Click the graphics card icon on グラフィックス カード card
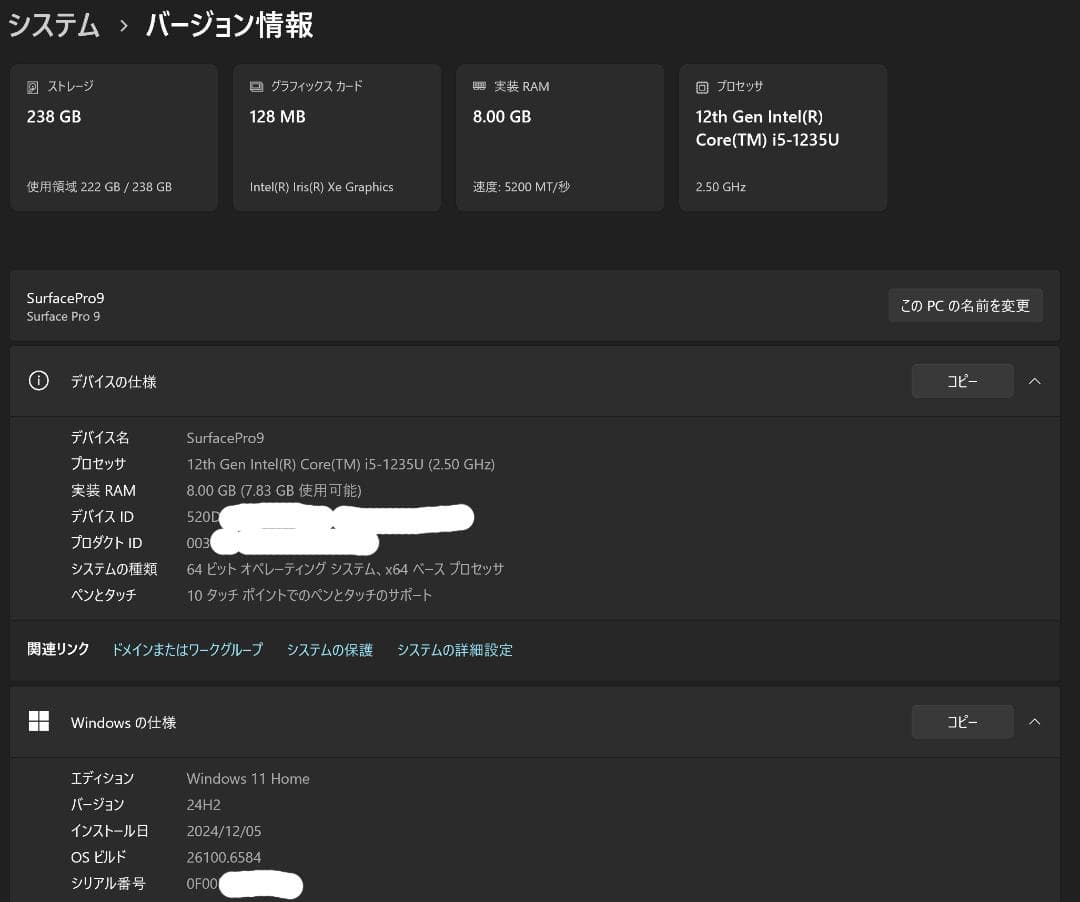Image resolution: width=1080 pixels, height=902 pixels. (x=257, y=86)
